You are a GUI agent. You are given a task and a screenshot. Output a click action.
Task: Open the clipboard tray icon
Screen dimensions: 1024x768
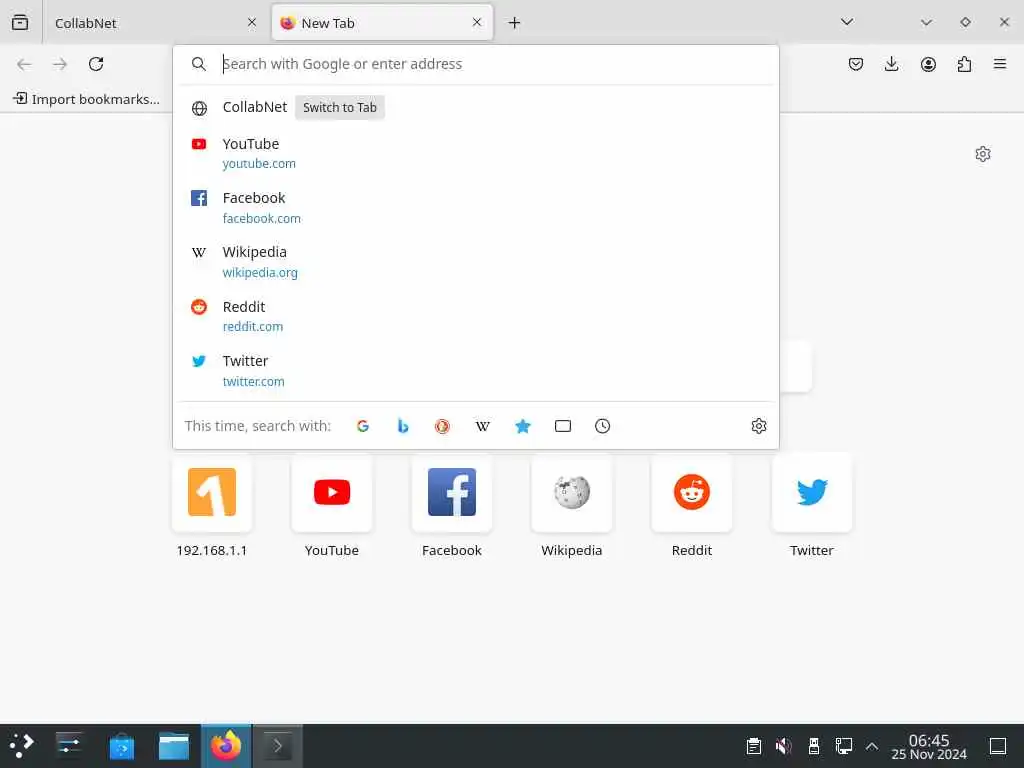pyautogui.click(x=754, y=746)
